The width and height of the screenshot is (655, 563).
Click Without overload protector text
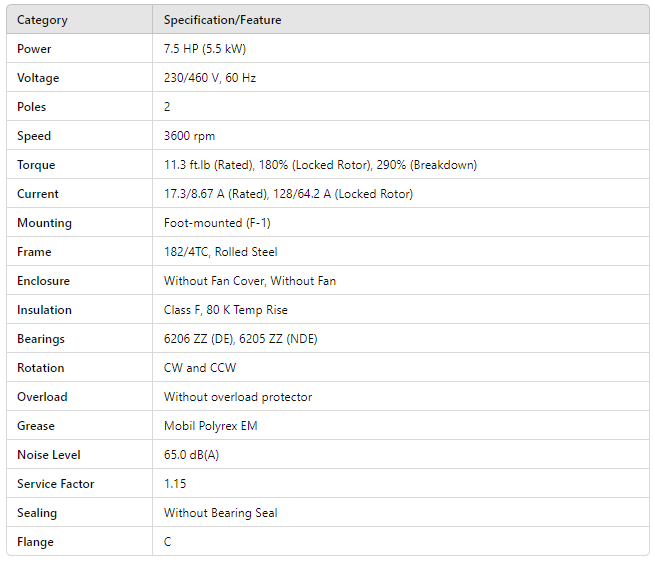pos(238,397)
